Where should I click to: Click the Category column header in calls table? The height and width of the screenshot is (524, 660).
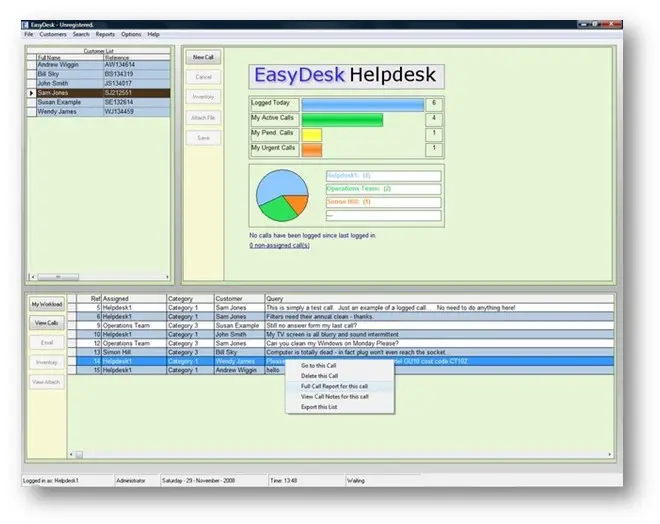pyautogui.click(x=190, y=298)
